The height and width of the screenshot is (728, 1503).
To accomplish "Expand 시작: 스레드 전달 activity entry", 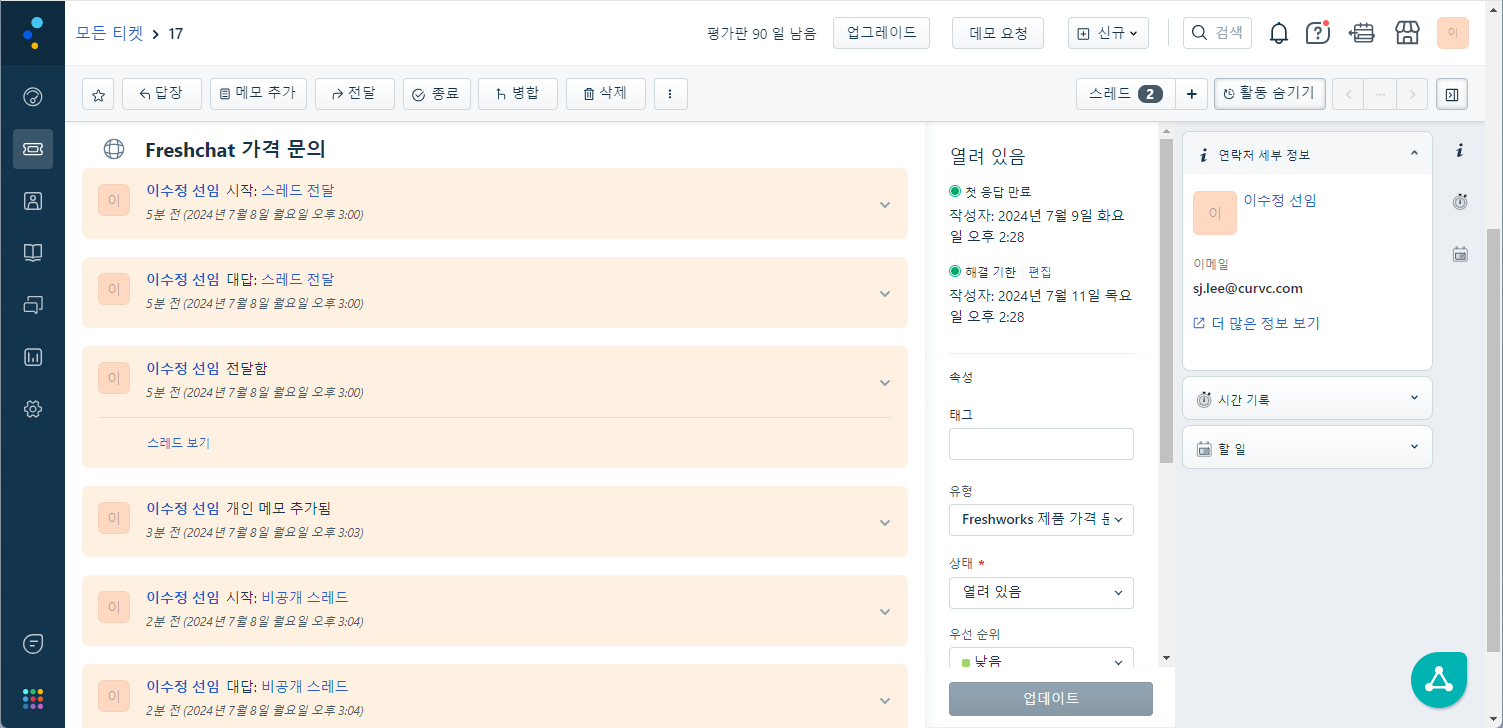I will (x=885, y=204).
